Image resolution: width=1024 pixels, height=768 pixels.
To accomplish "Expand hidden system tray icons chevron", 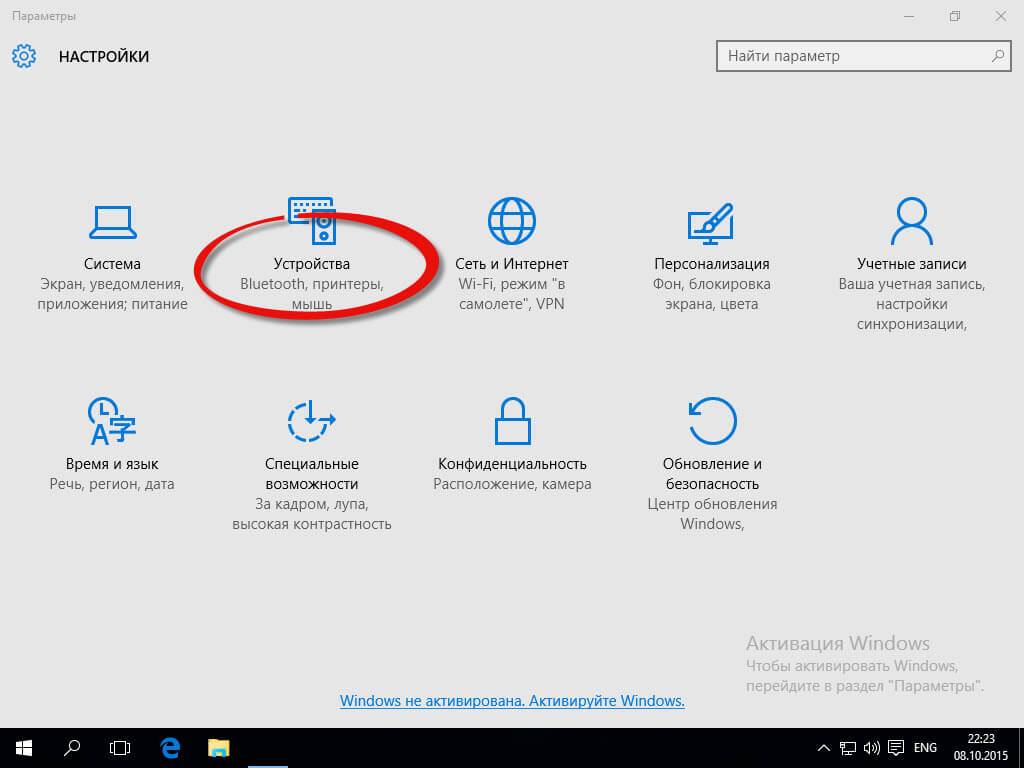I will click(x=823, y=748).
